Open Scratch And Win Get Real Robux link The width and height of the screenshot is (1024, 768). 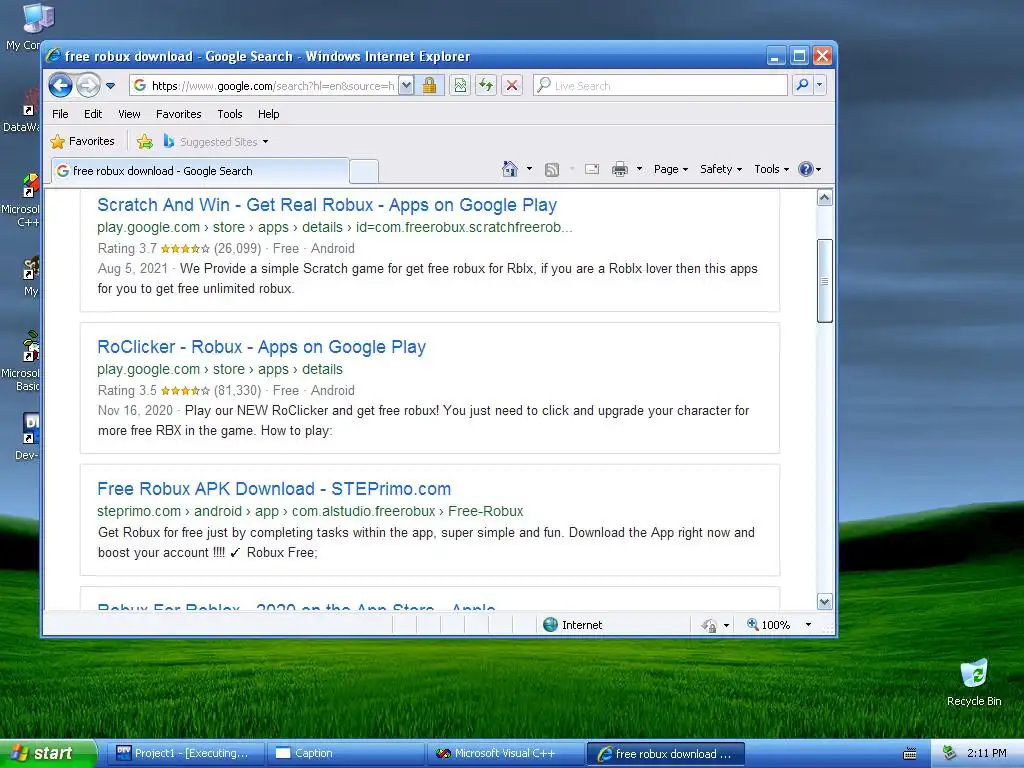click(327, 205)
